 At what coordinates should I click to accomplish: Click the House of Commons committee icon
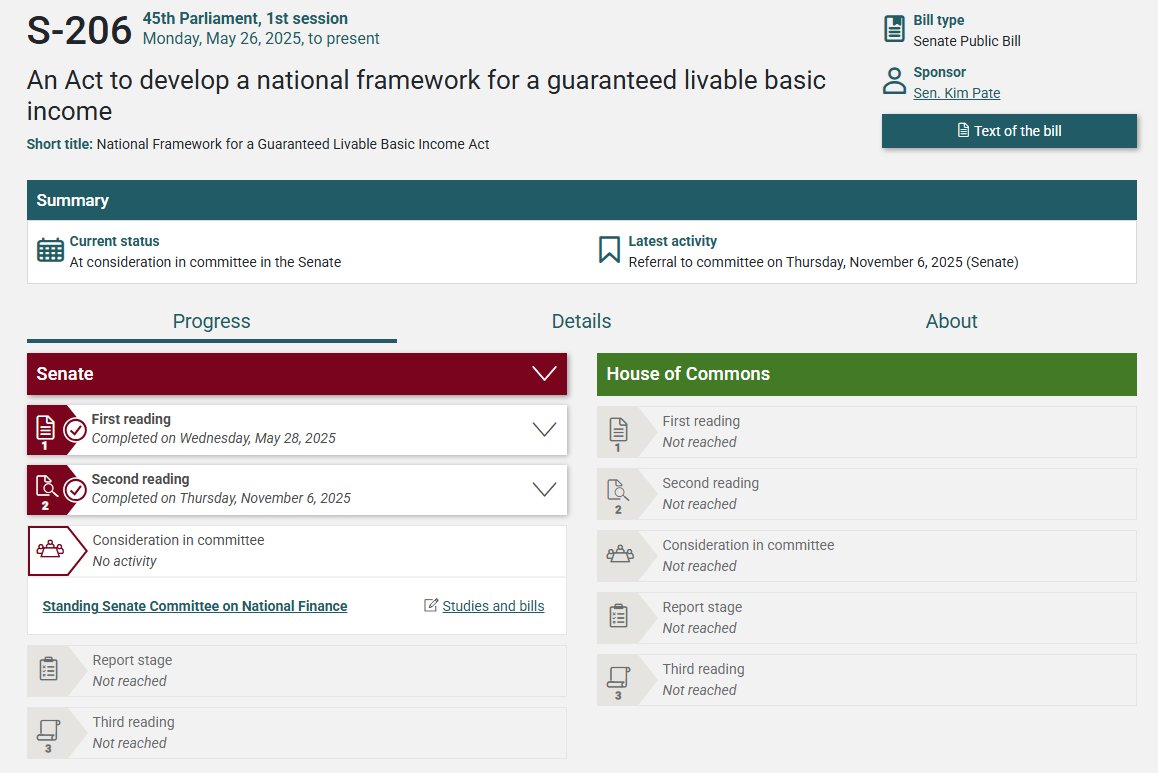coord(620,554)
